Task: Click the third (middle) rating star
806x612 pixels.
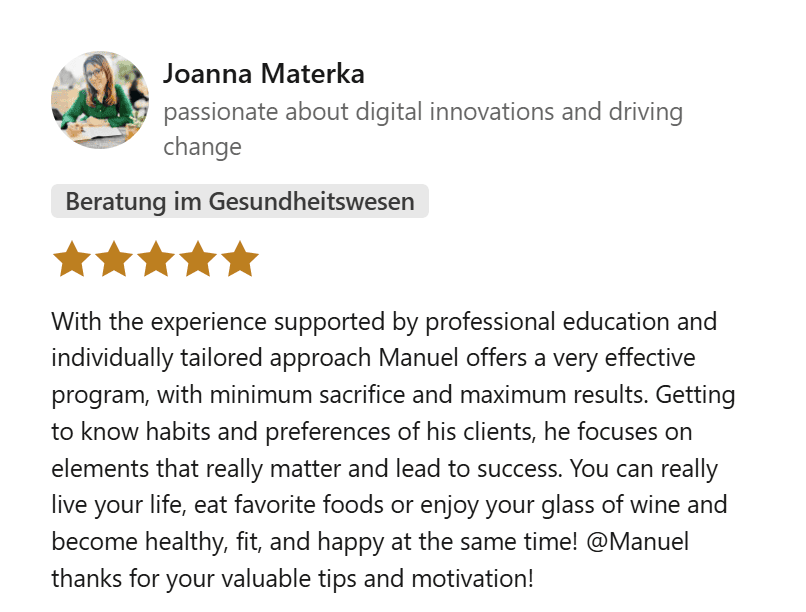Action: tap(155, 259)
